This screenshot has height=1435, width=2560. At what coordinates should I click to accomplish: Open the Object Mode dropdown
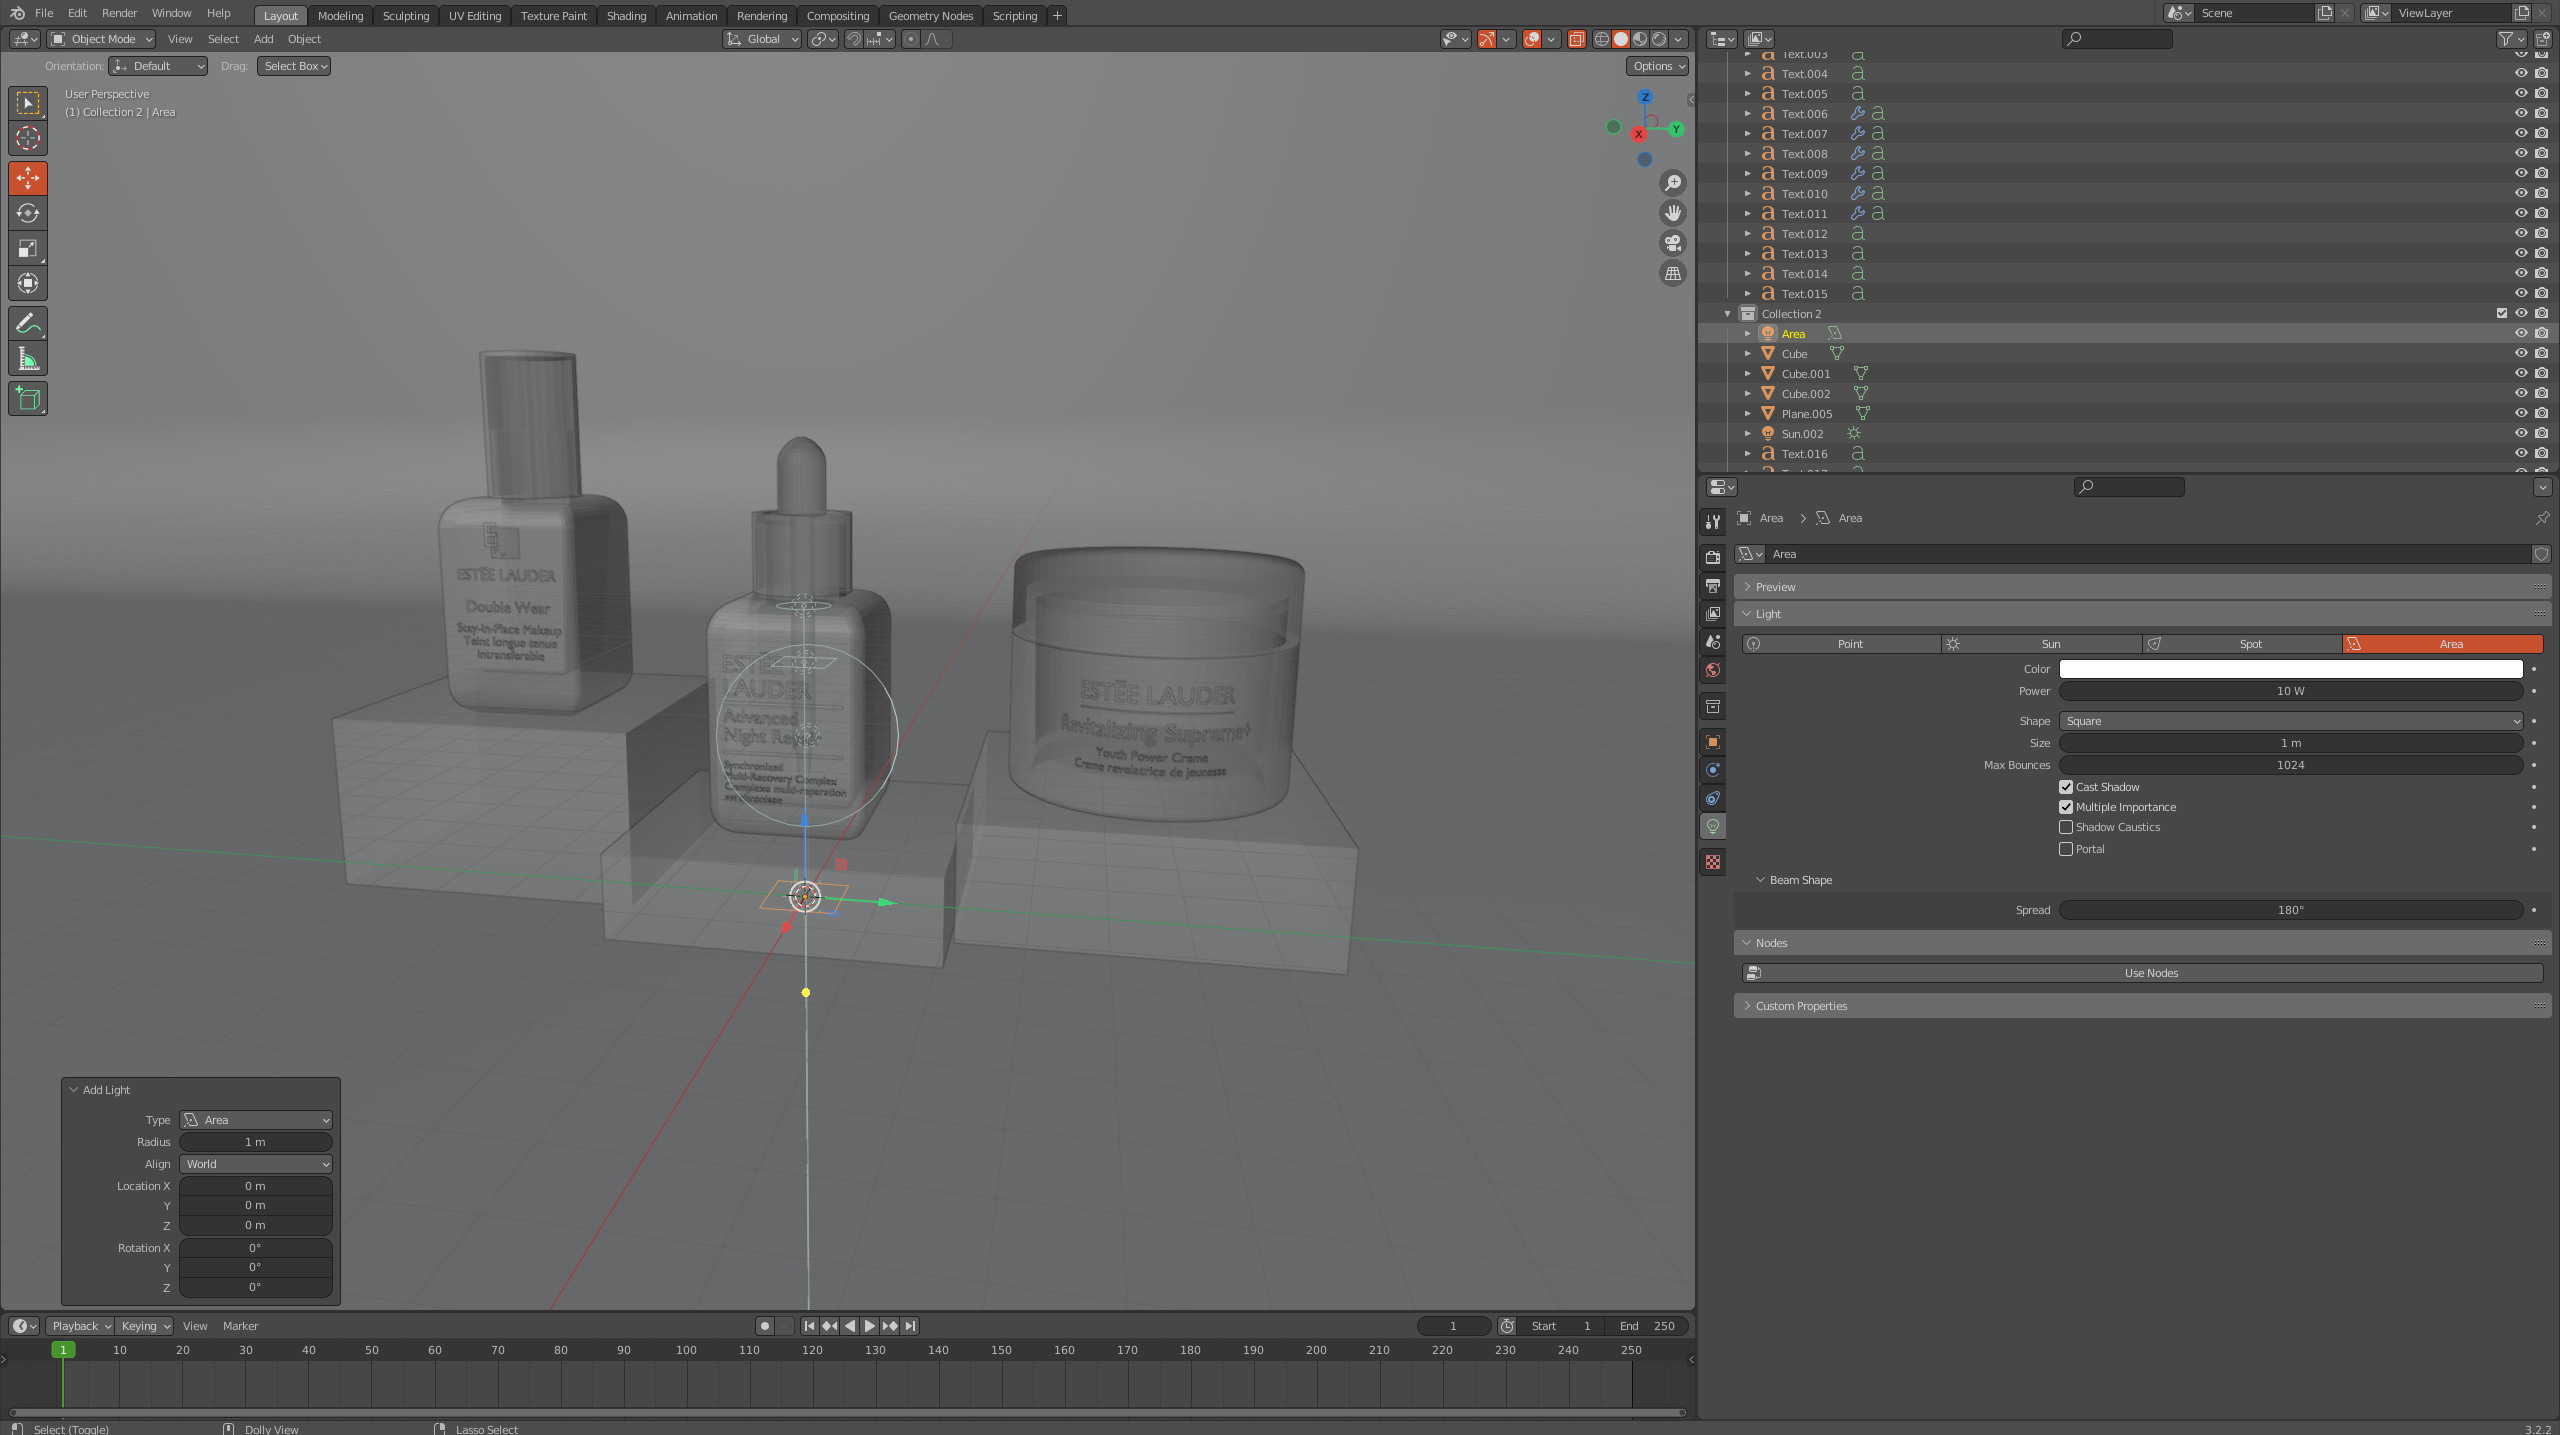[102, 39]
